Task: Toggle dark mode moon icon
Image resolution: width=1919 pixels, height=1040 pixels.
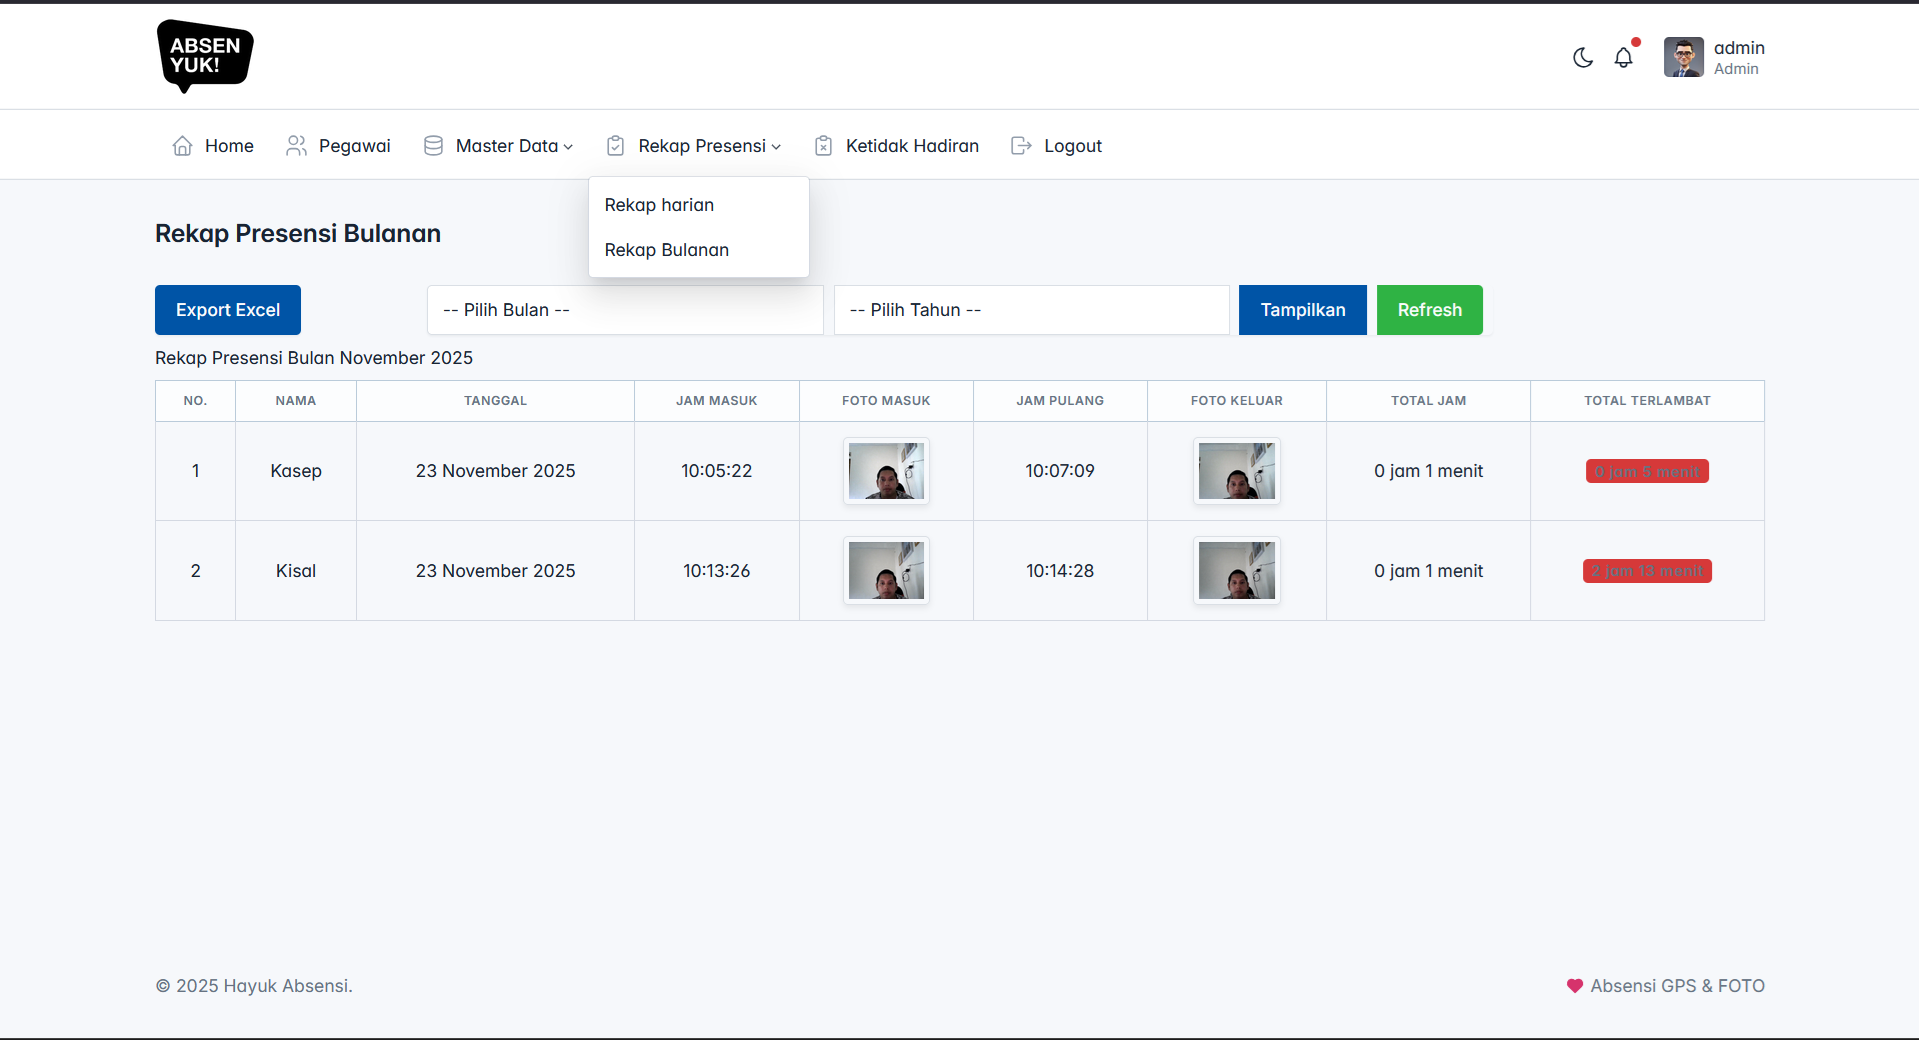Action: pyautogui.click(x=1582, y=58)
